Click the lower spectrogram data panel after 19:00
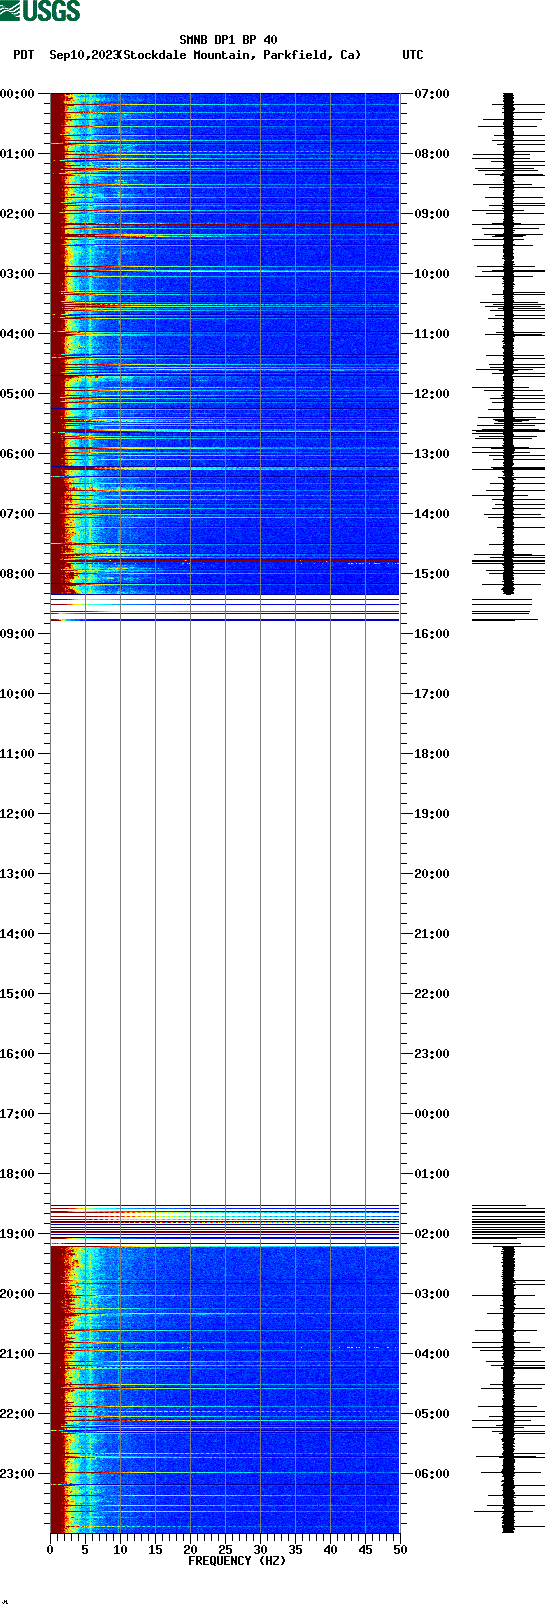This screenshot has height=1613, width=552. point(225,1389)
